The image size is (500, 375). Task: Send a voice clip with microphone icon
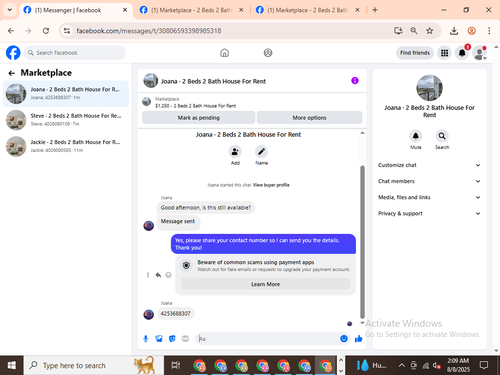coord(146,339)
